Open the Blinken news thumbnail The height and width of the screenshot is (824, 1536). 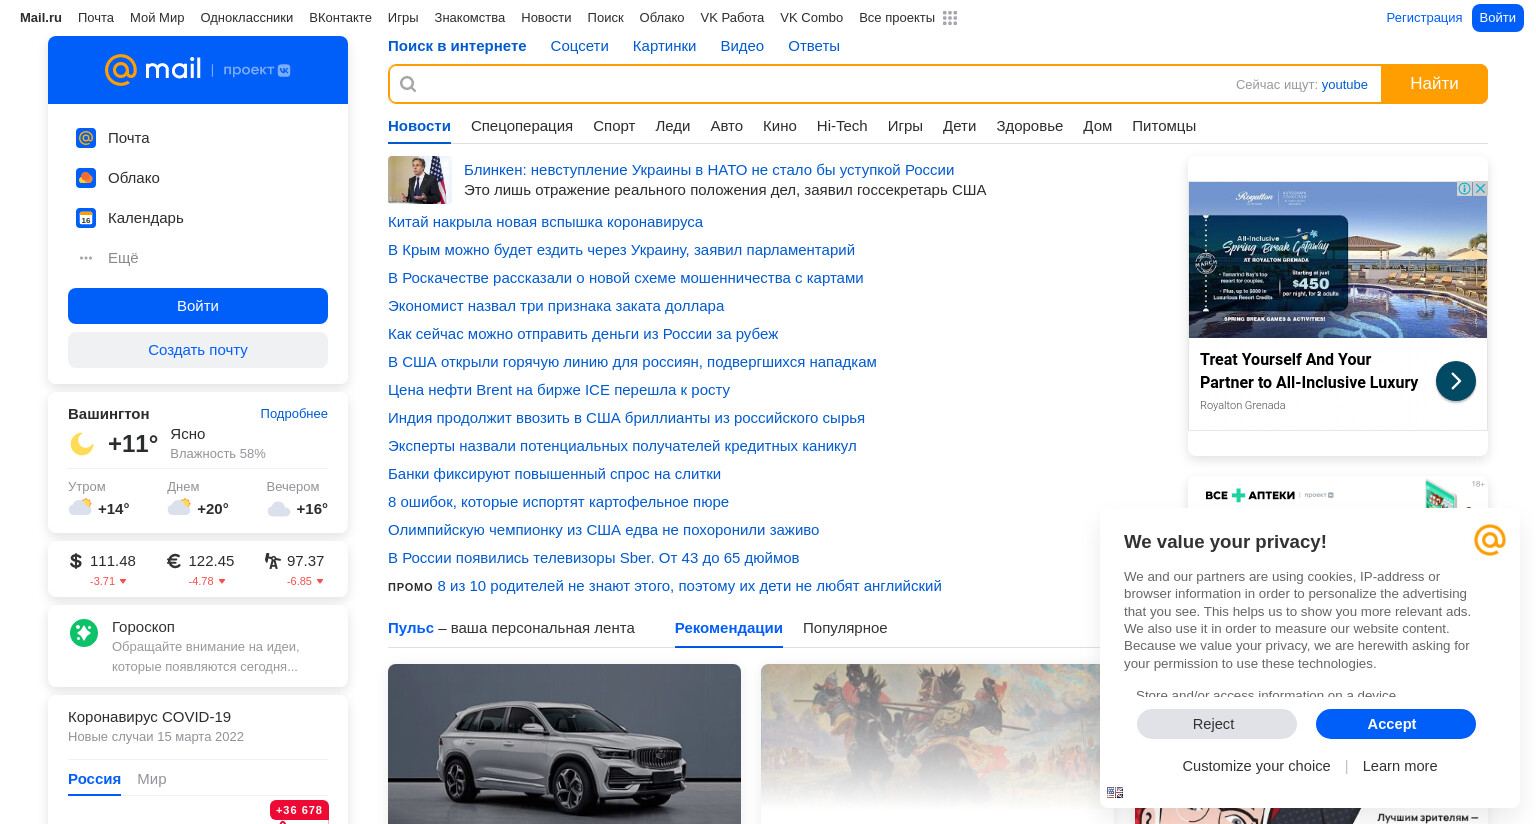pos(420,180)
